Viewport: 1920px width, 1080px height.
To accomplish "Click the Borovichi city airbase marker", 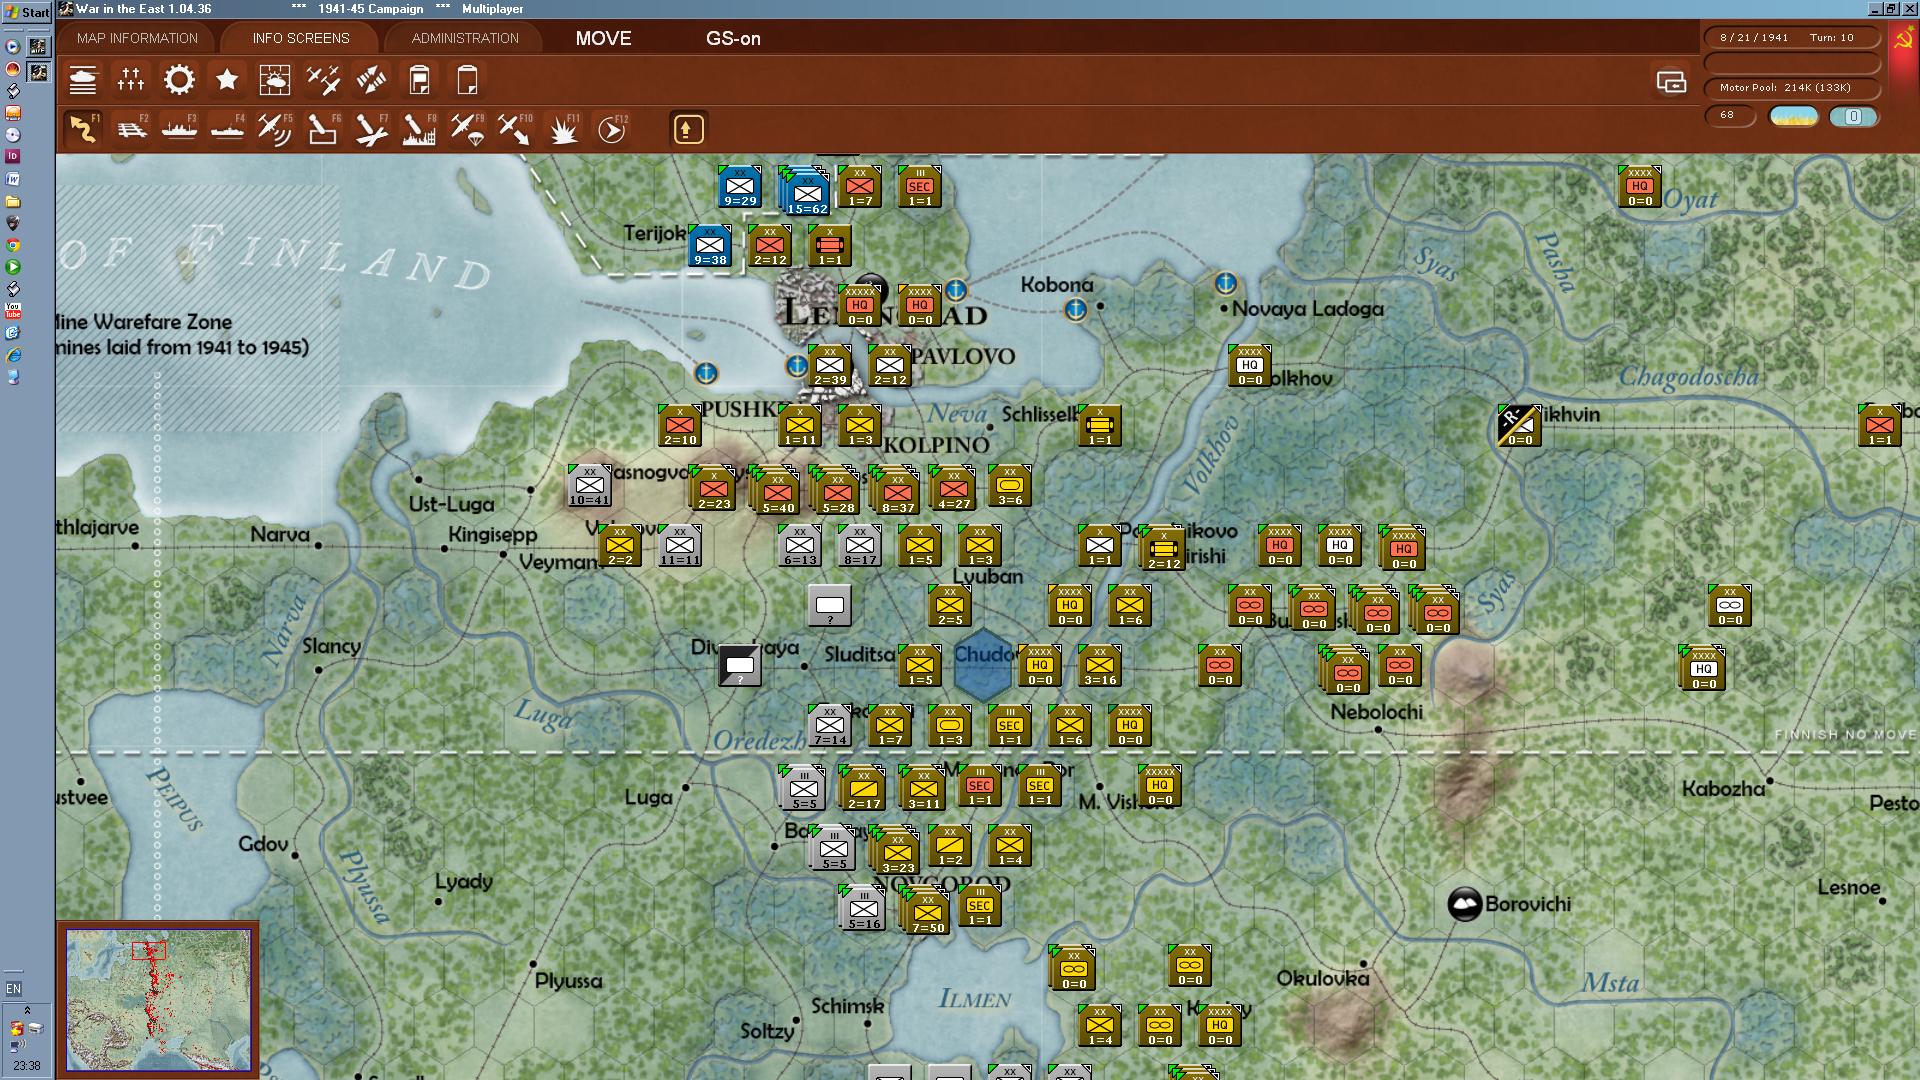I will pyautogui.click(x=1465, y=904).
